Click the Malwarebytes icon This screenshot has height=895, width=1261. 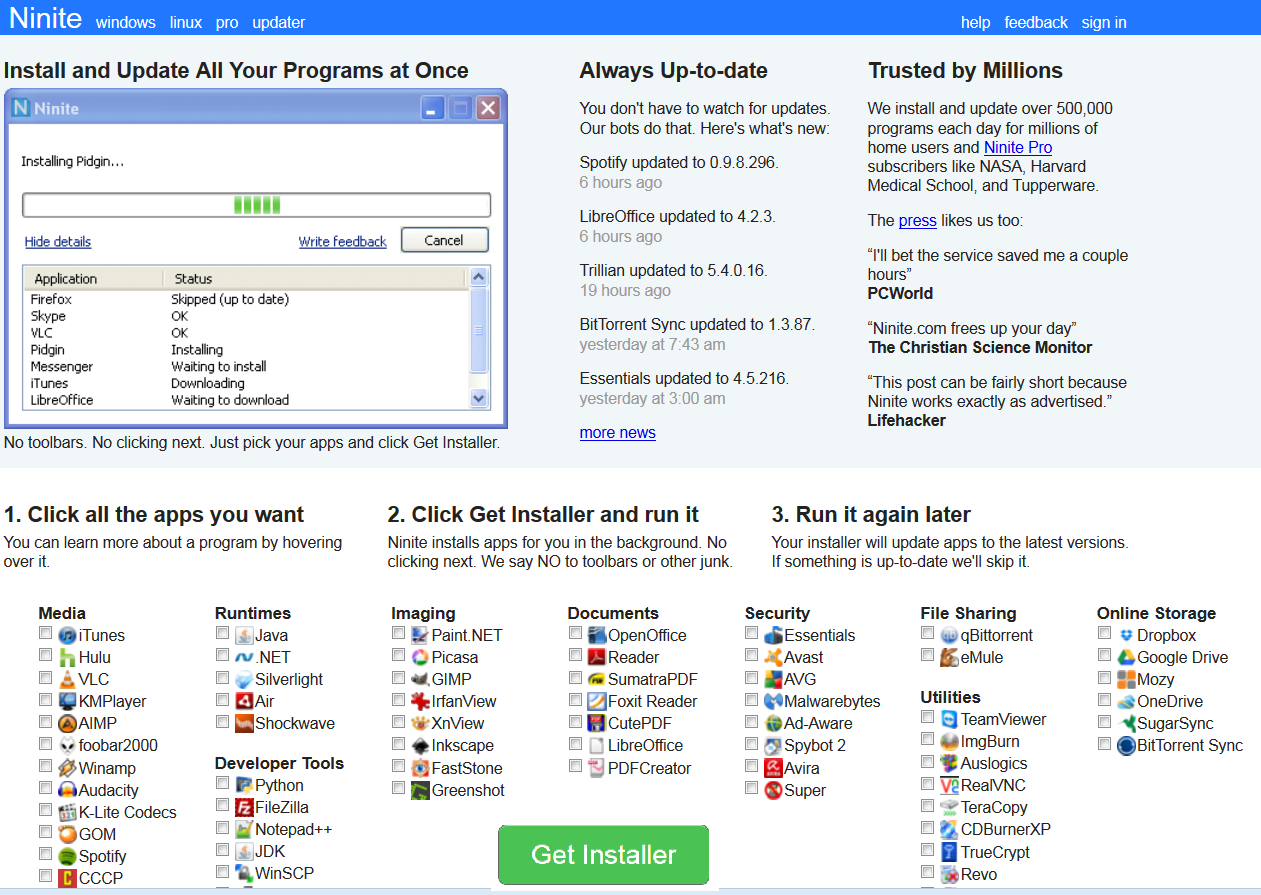tap(773, 701)
